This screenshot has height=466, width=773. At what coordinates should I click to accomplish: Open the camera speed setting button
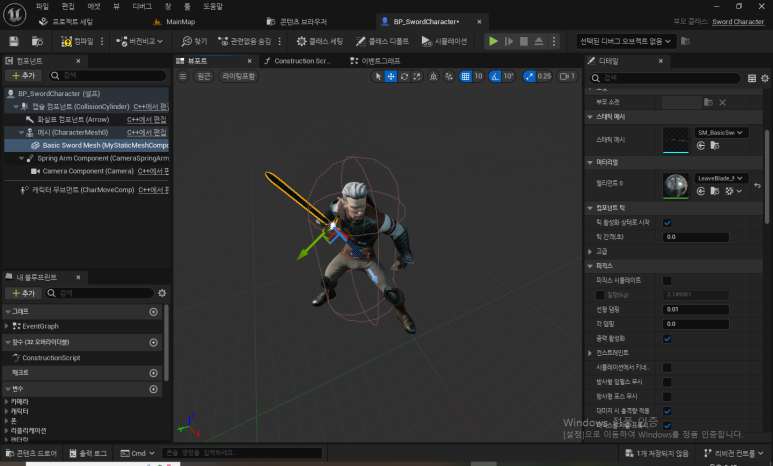click(567, 76)
